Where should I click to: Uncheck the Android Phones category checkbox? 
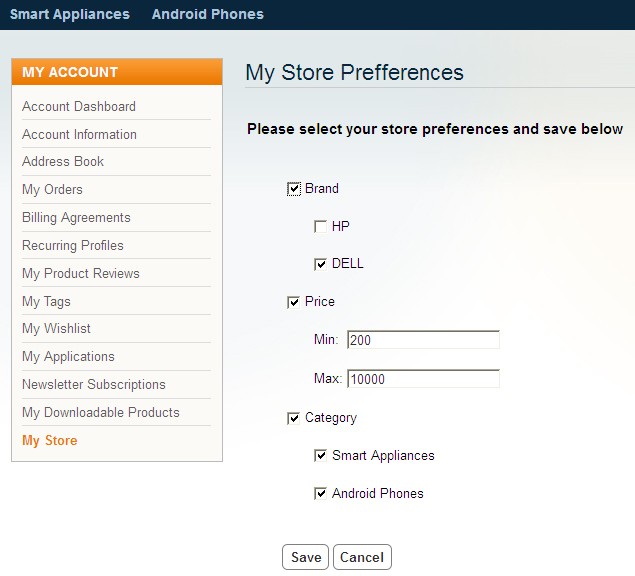tap(320, 493)
